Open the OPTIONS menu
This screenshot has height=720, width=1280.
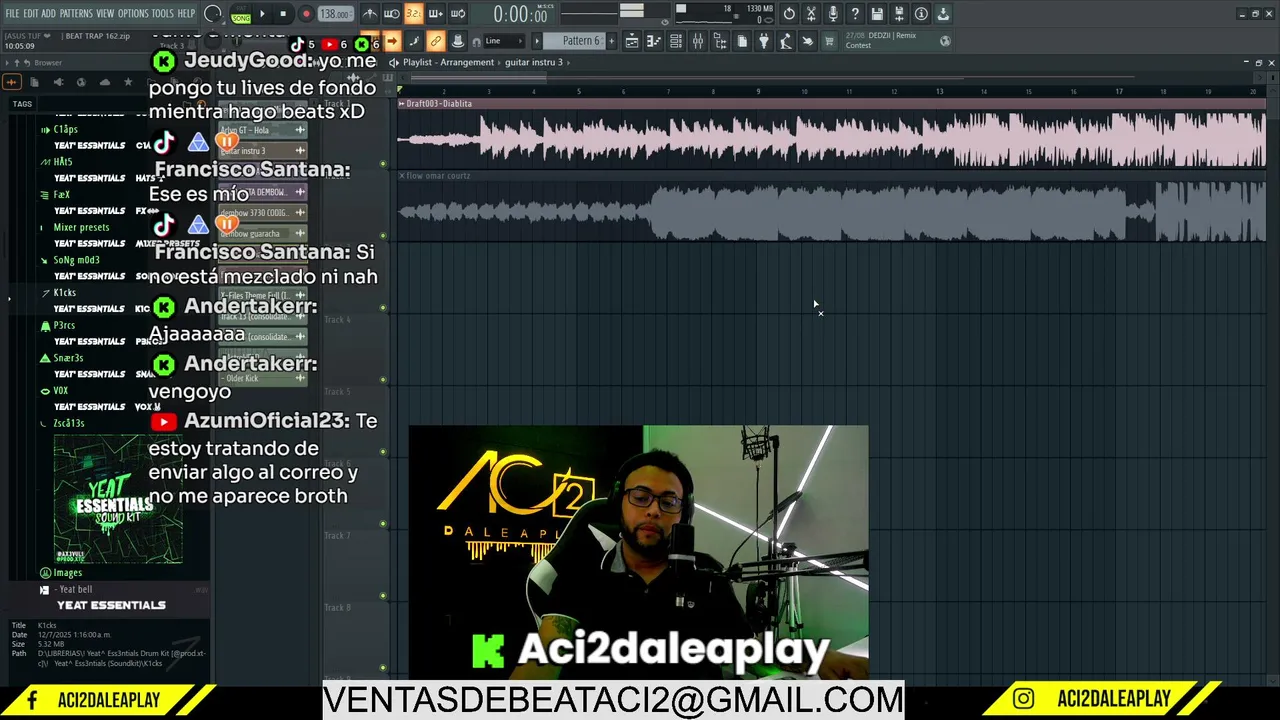click(133, 14)
